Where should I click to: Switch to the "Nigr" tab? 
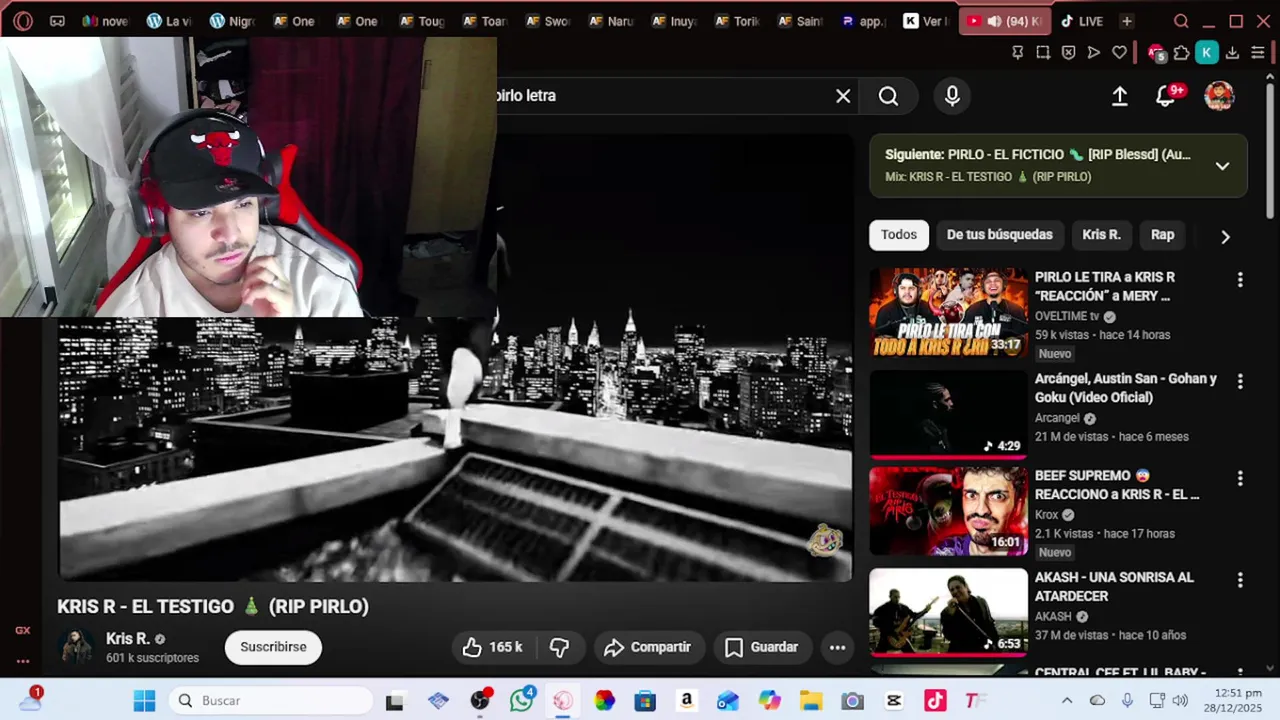point(232,21)
